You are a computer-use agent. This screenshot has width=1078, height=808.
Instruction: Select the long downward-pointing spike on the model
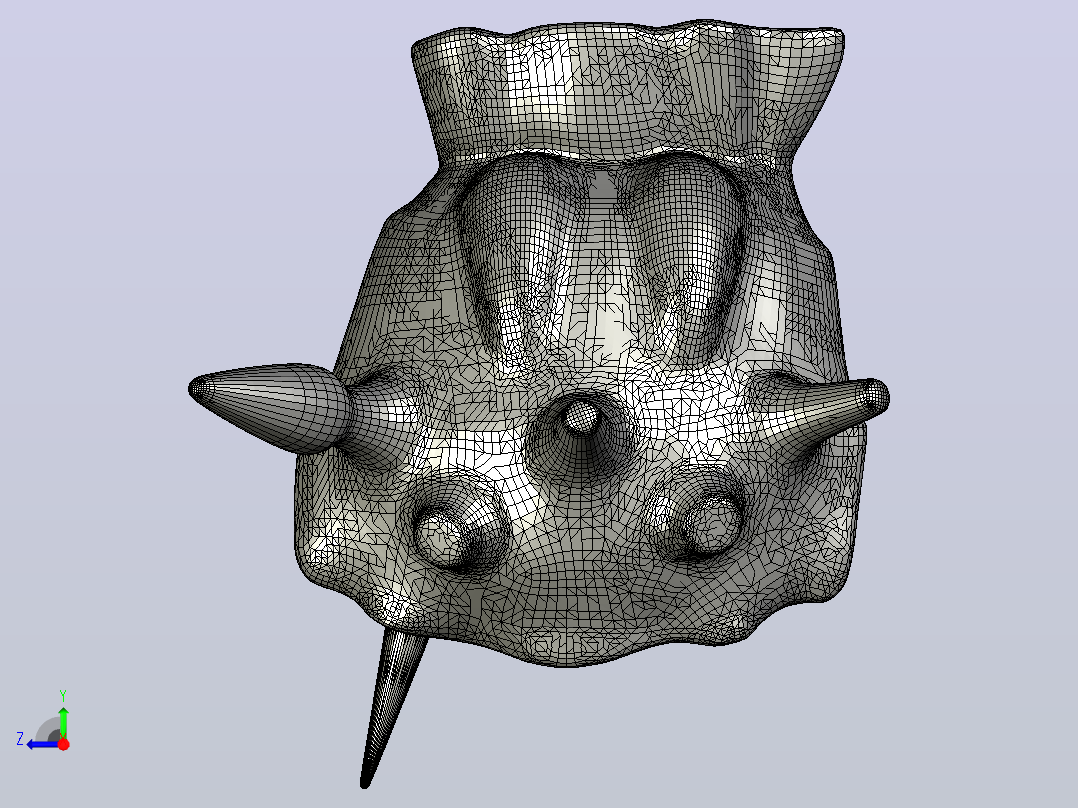click(393, 708)
